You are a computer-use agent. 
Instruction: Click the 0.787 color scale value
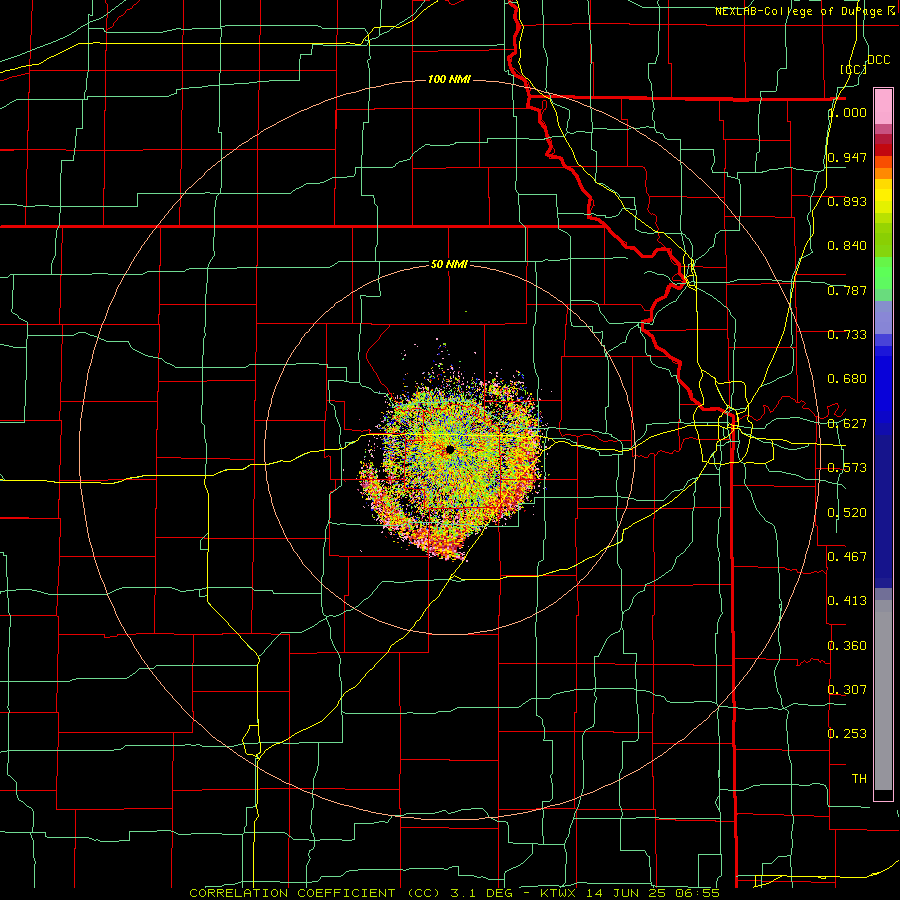coord(848,290)
